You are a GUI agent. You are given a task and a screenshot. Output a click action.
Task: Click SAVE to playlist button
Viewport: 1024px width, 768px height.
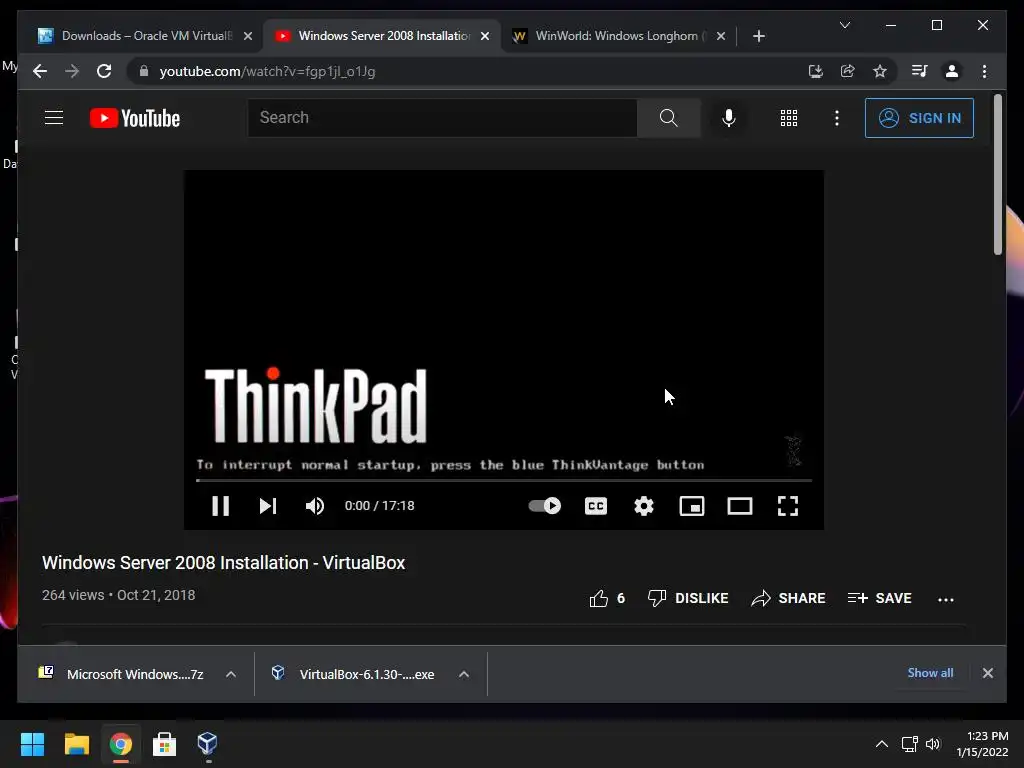(879, 598)
